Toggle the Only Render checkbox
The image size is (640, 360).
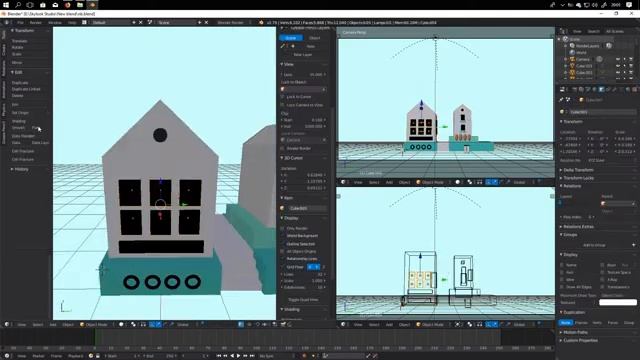click(x=282, y=228)
